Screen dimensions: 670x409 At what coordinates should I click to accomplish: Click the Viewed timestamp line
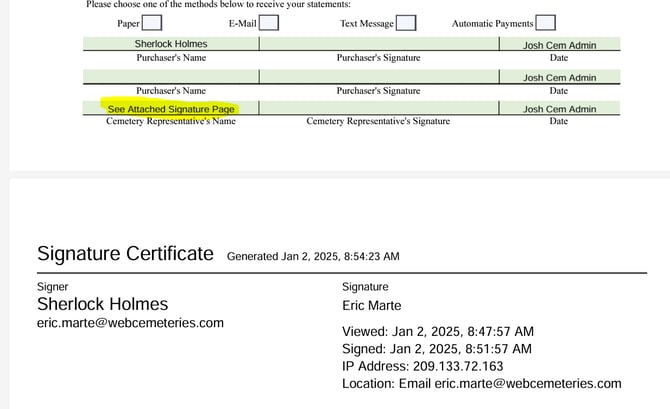point(438,332)
